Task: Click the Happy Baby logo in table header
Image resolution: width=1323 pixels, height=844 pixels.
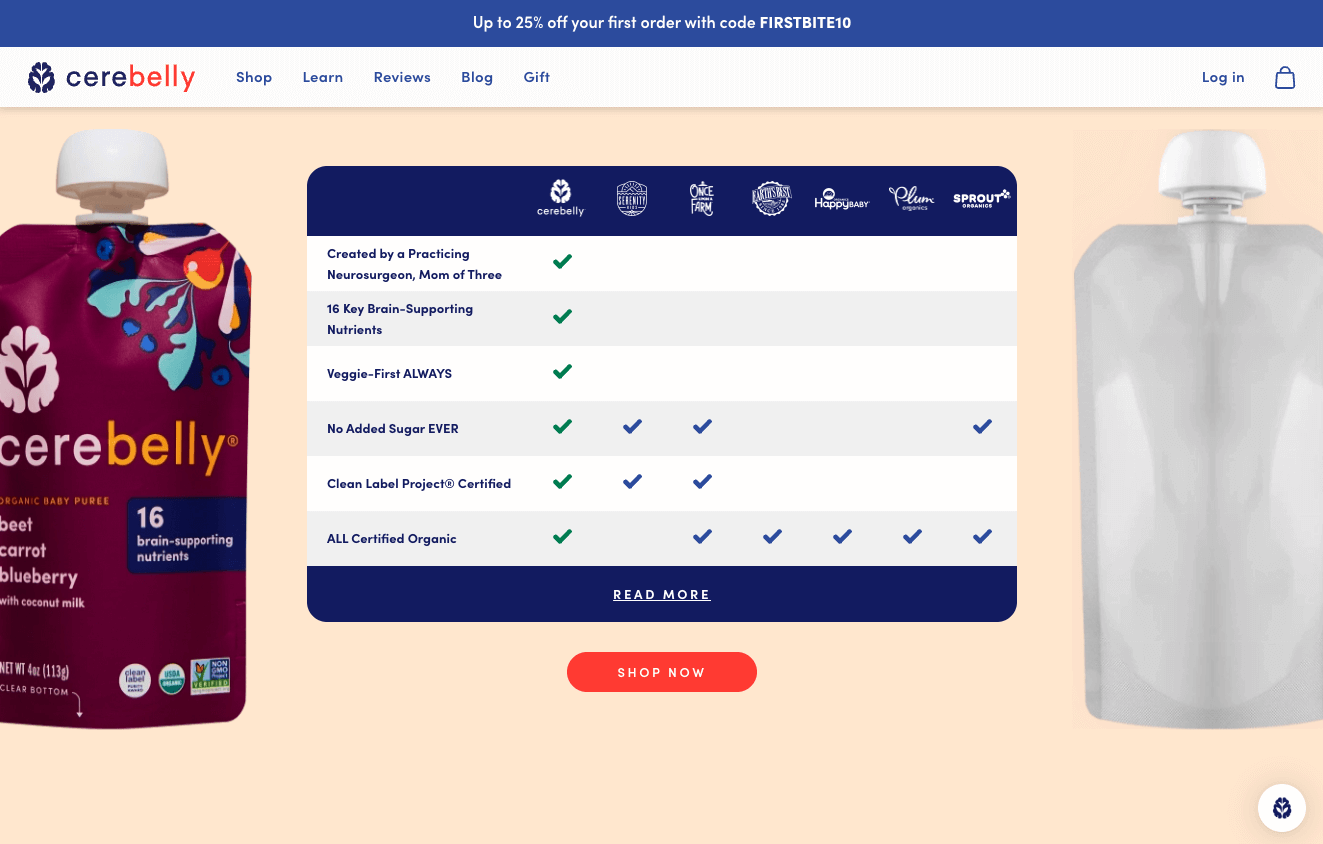Action: tap(842, 198)
